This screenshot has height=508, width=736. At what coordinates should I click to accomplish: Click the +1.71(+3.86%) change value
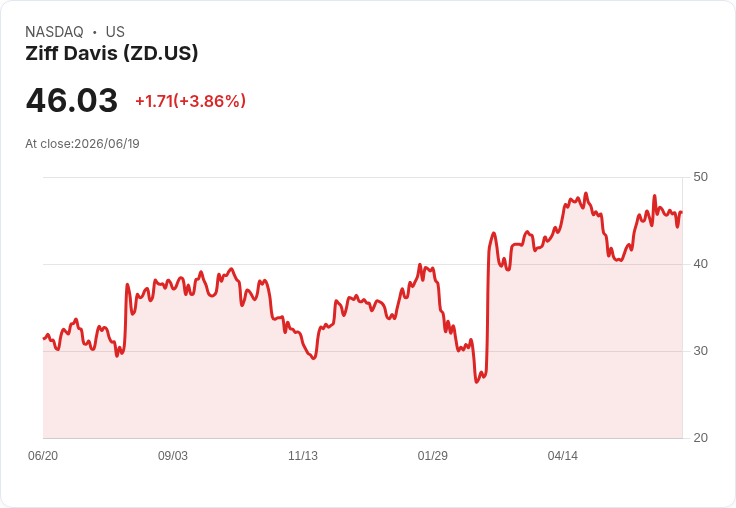pos(191,101)
